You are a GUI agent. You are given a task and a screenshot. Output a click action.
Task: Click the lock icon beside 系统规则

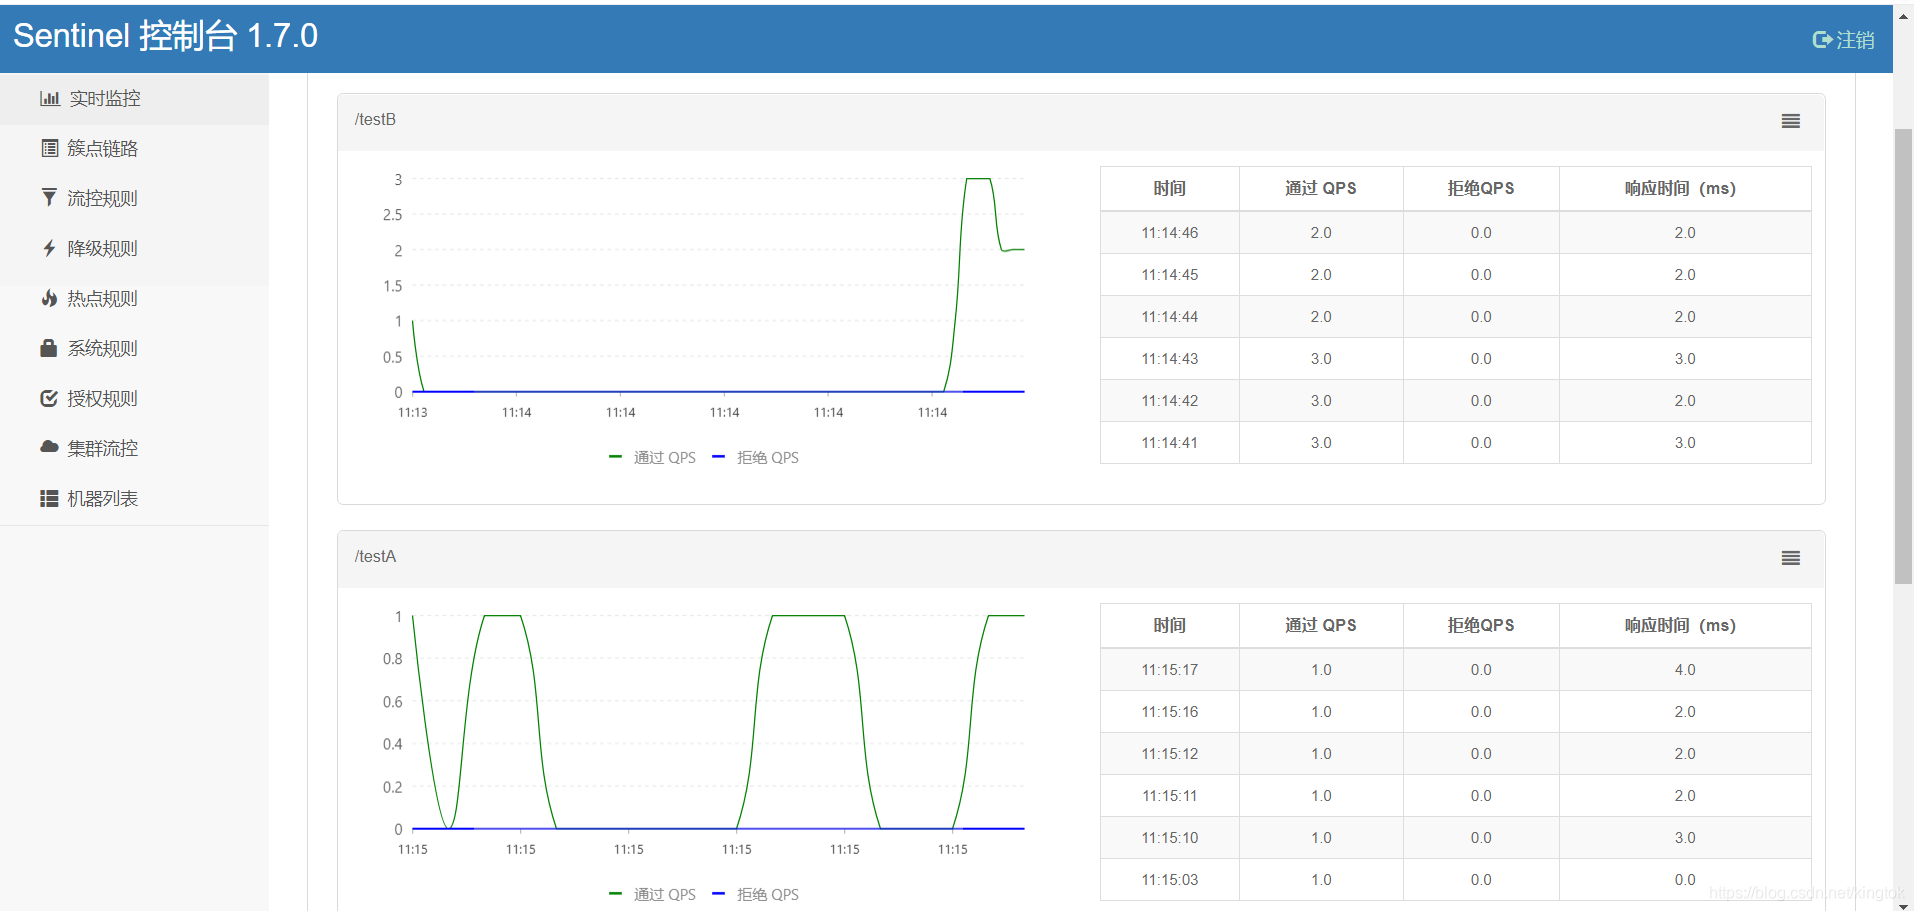coord(48,348)
